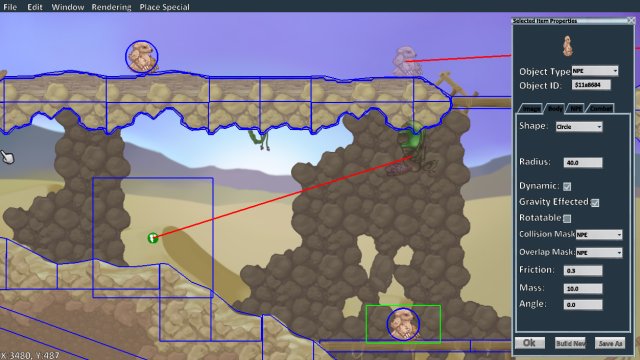The image size is (640, 360).
Task: Select the creature inside the green box
Action: pyautogui.click(x=403, y=324)
